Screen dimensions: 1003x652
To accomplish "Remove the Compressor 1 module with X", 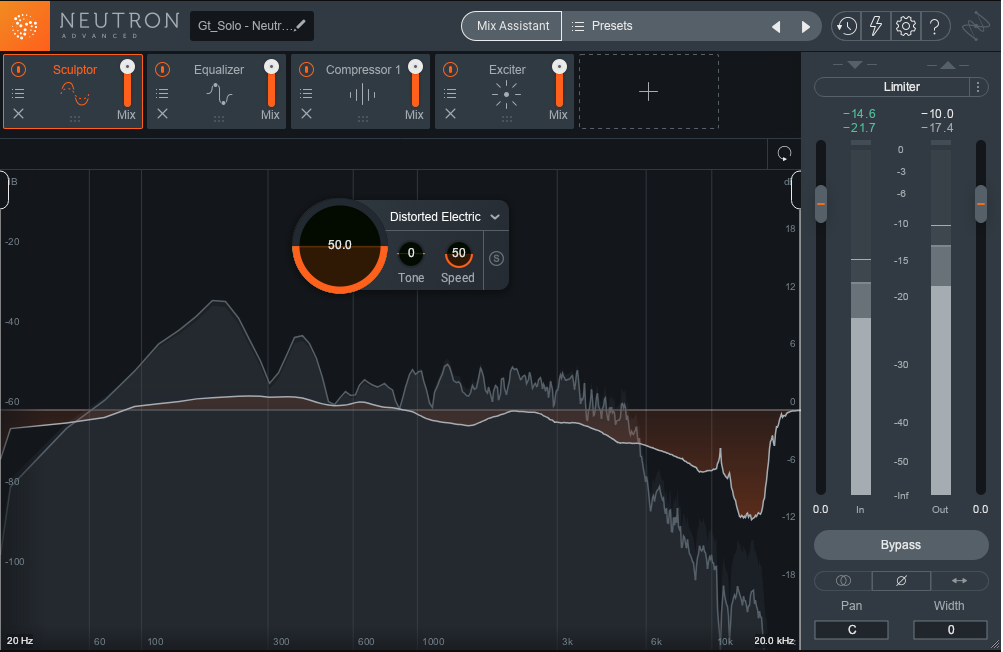I will 306,113.
